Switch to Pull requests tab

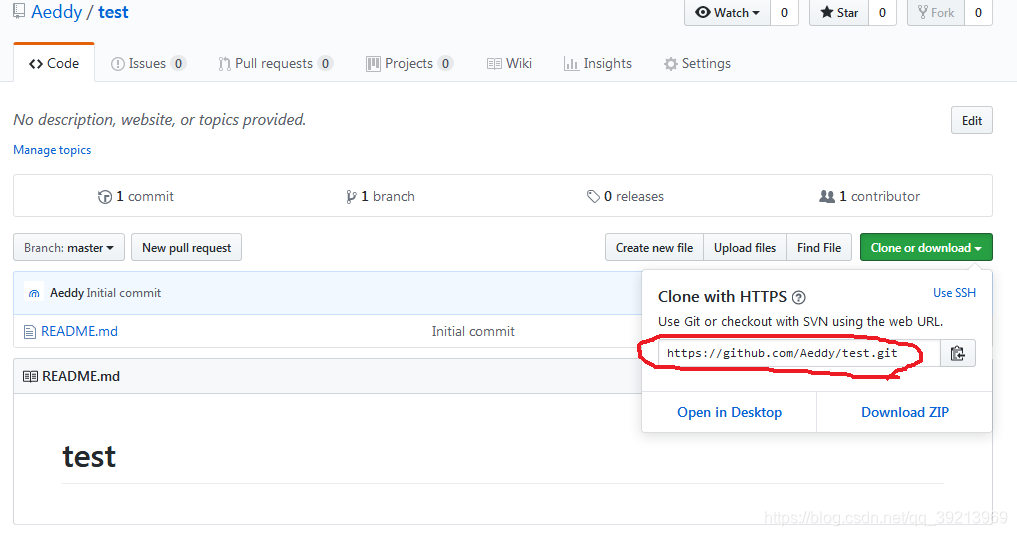tap(276, 63)
